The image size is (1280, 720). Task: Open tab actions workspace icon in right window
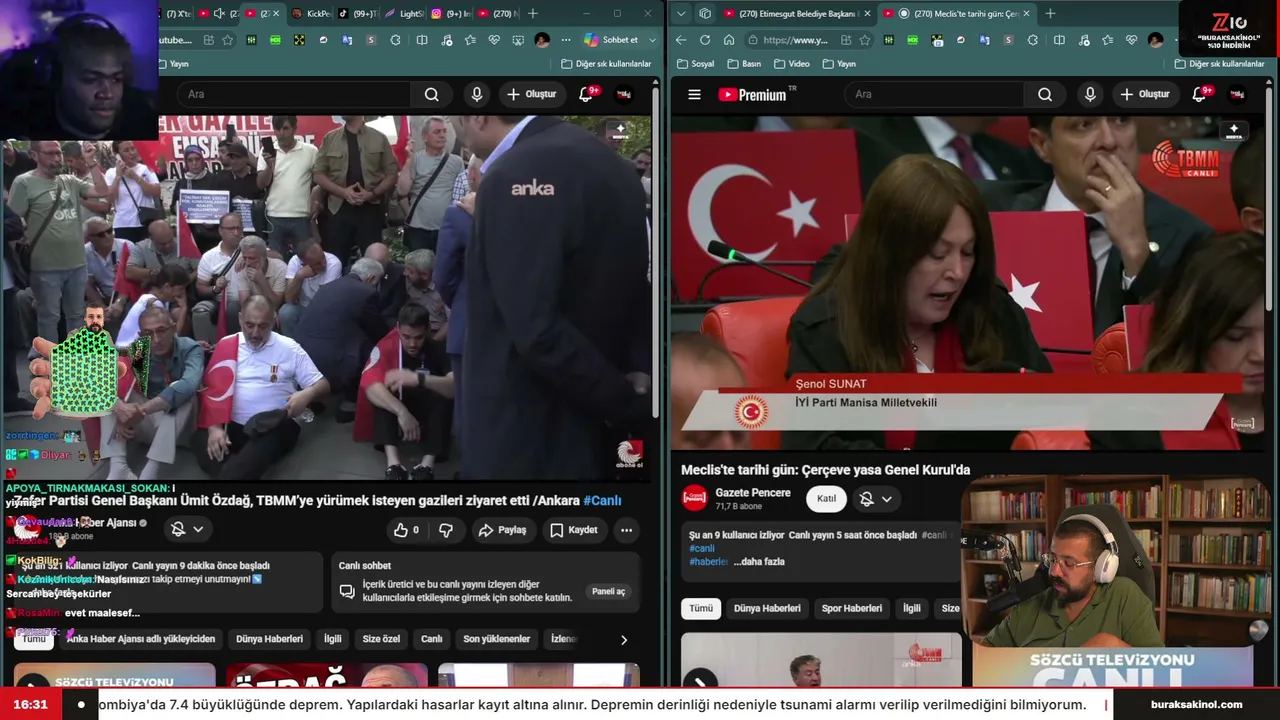(705, 13)
